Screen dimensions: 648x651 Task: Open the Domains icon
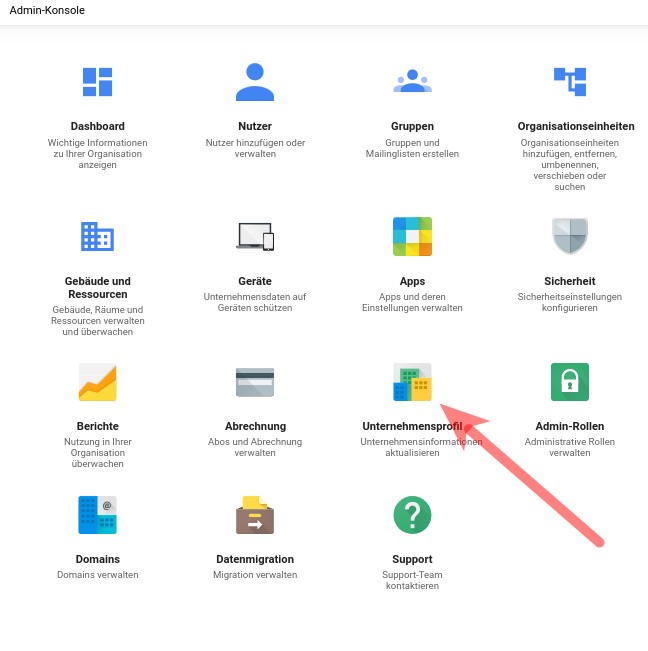click(97, 515)
